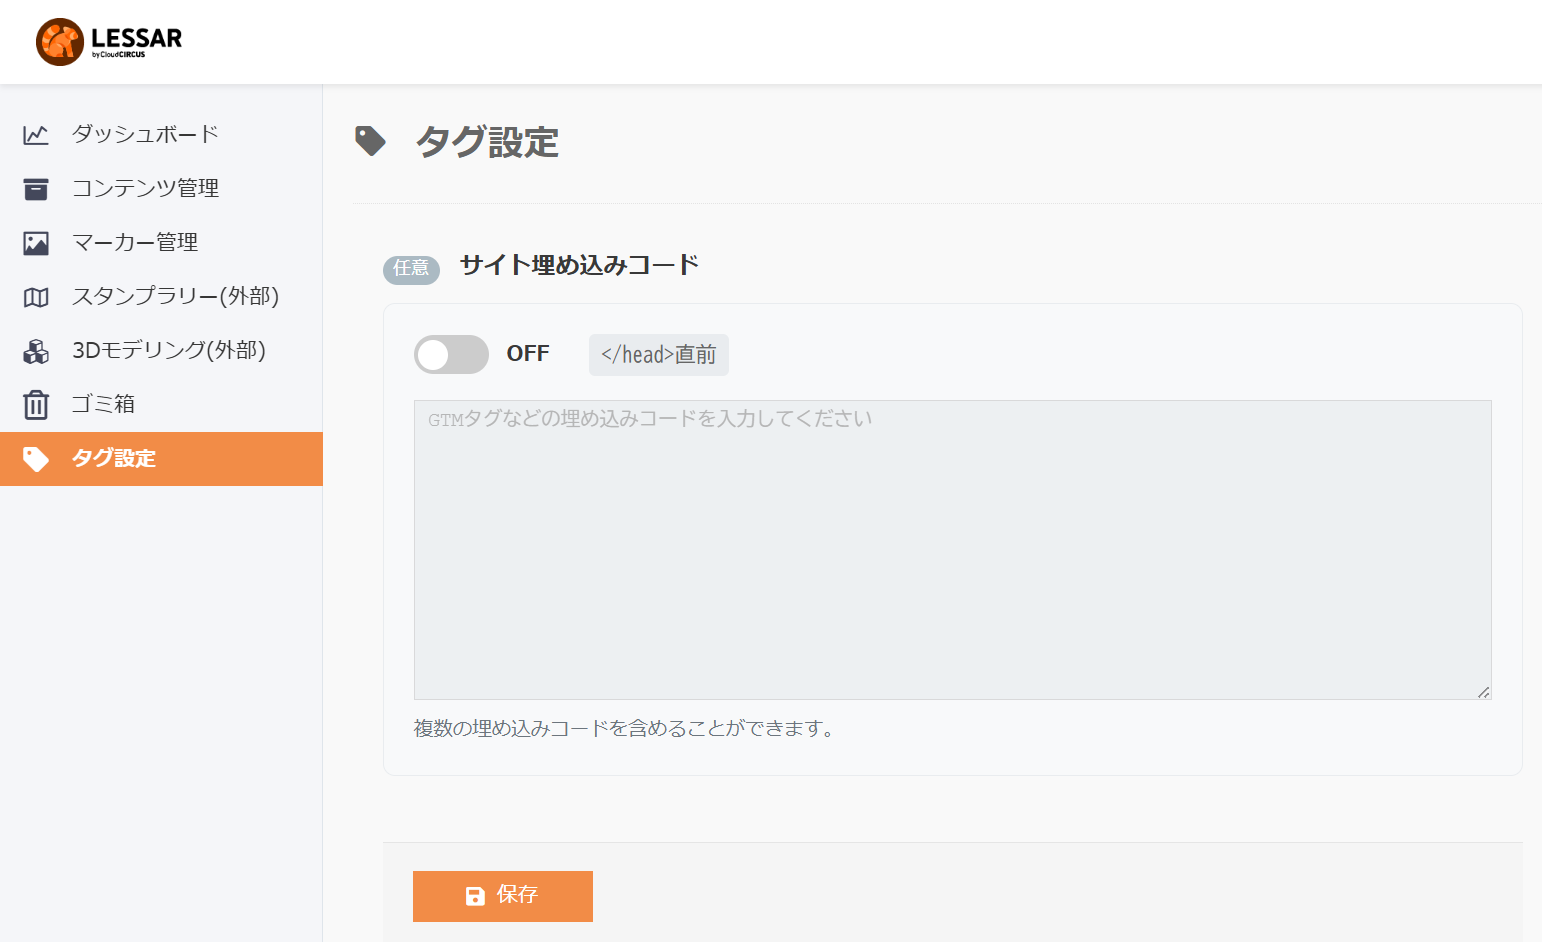The width and height of the screenshot is (1542, 942).
Task: Click the LESSAR logo
Action: click(x=109, y=42)
